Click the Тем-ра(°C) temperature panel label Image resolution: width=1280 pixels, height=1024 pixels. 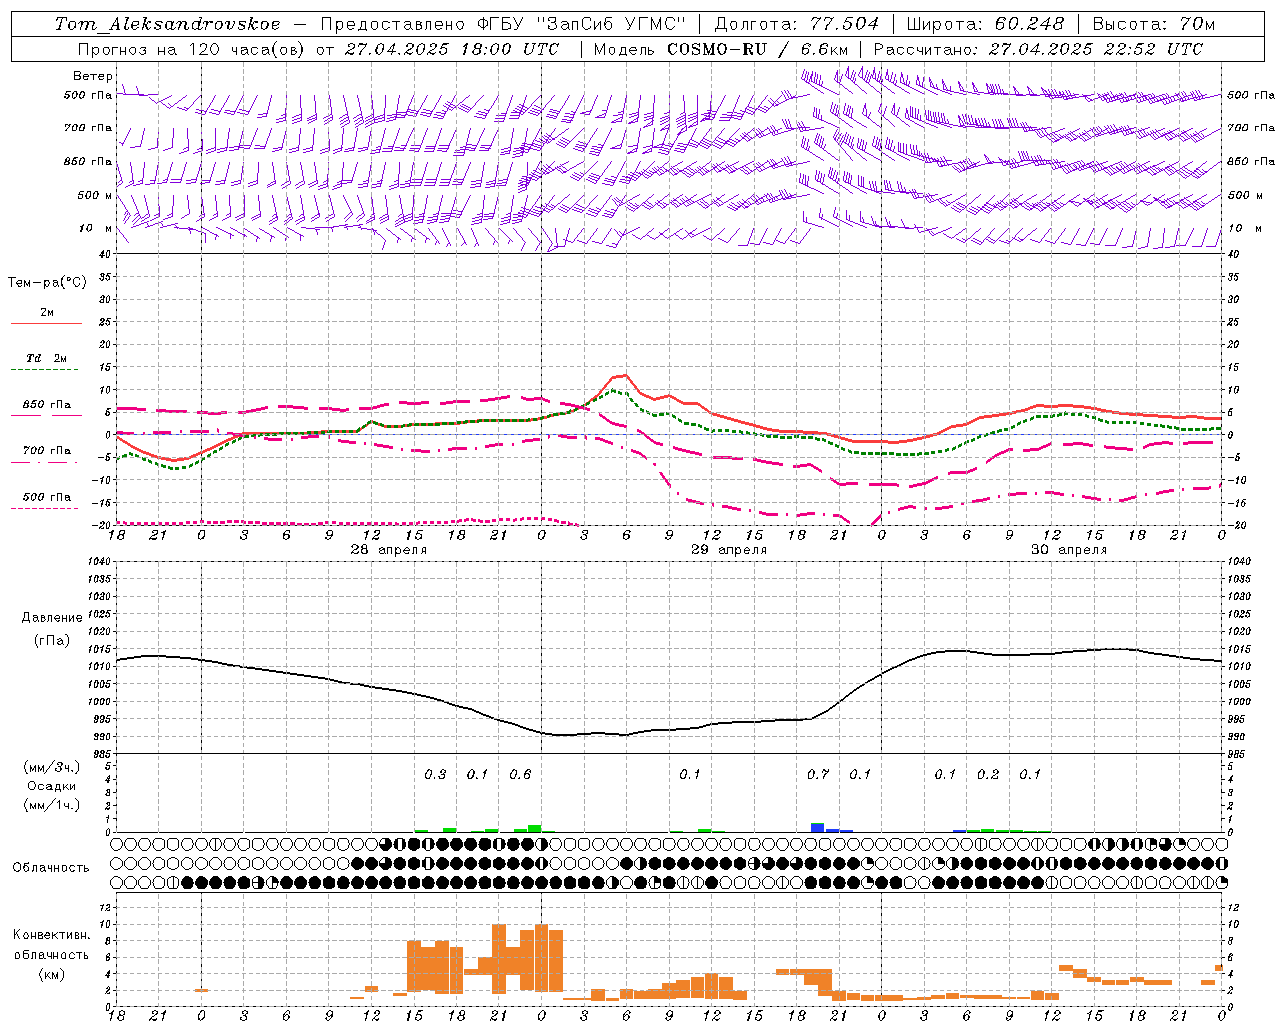pos(47,283)
